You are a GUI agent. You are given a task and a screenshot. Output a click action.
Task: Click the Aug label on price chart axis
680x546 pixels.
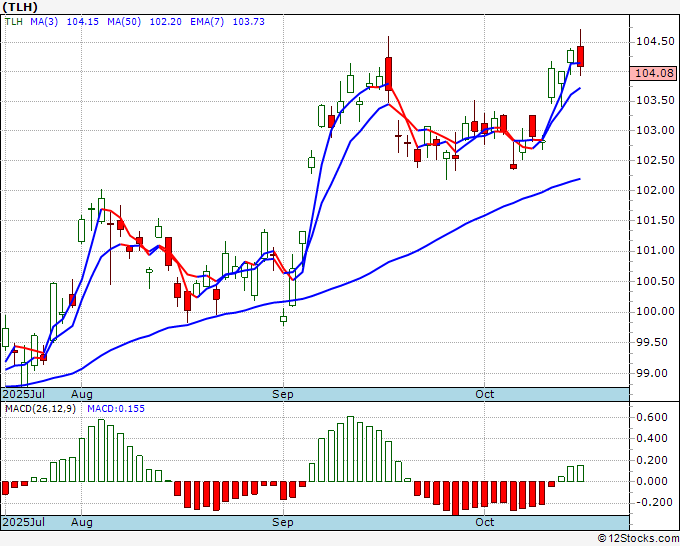click(x=82, y=394)
